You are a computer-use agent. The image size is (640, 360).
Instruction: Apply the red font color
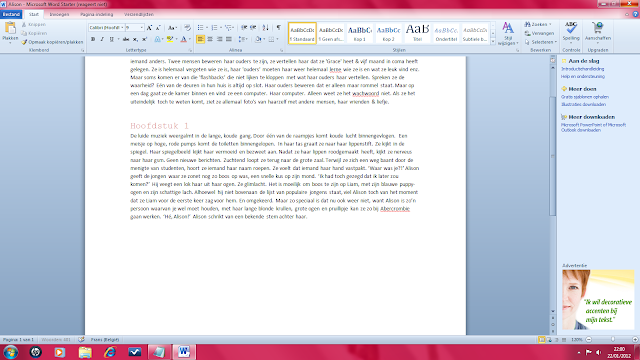[184, 39]
